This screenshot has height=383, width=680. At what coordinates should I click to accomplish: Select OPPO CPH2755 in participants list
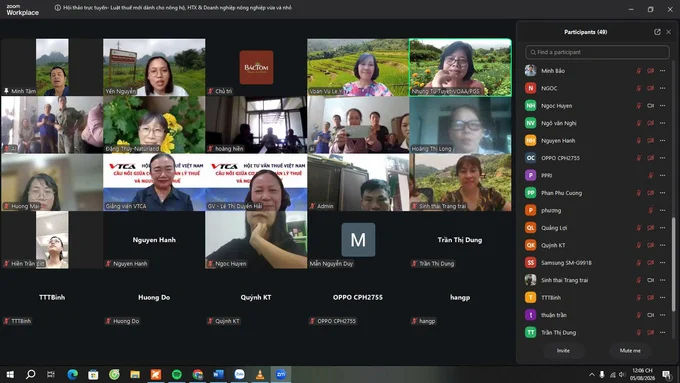597,158
